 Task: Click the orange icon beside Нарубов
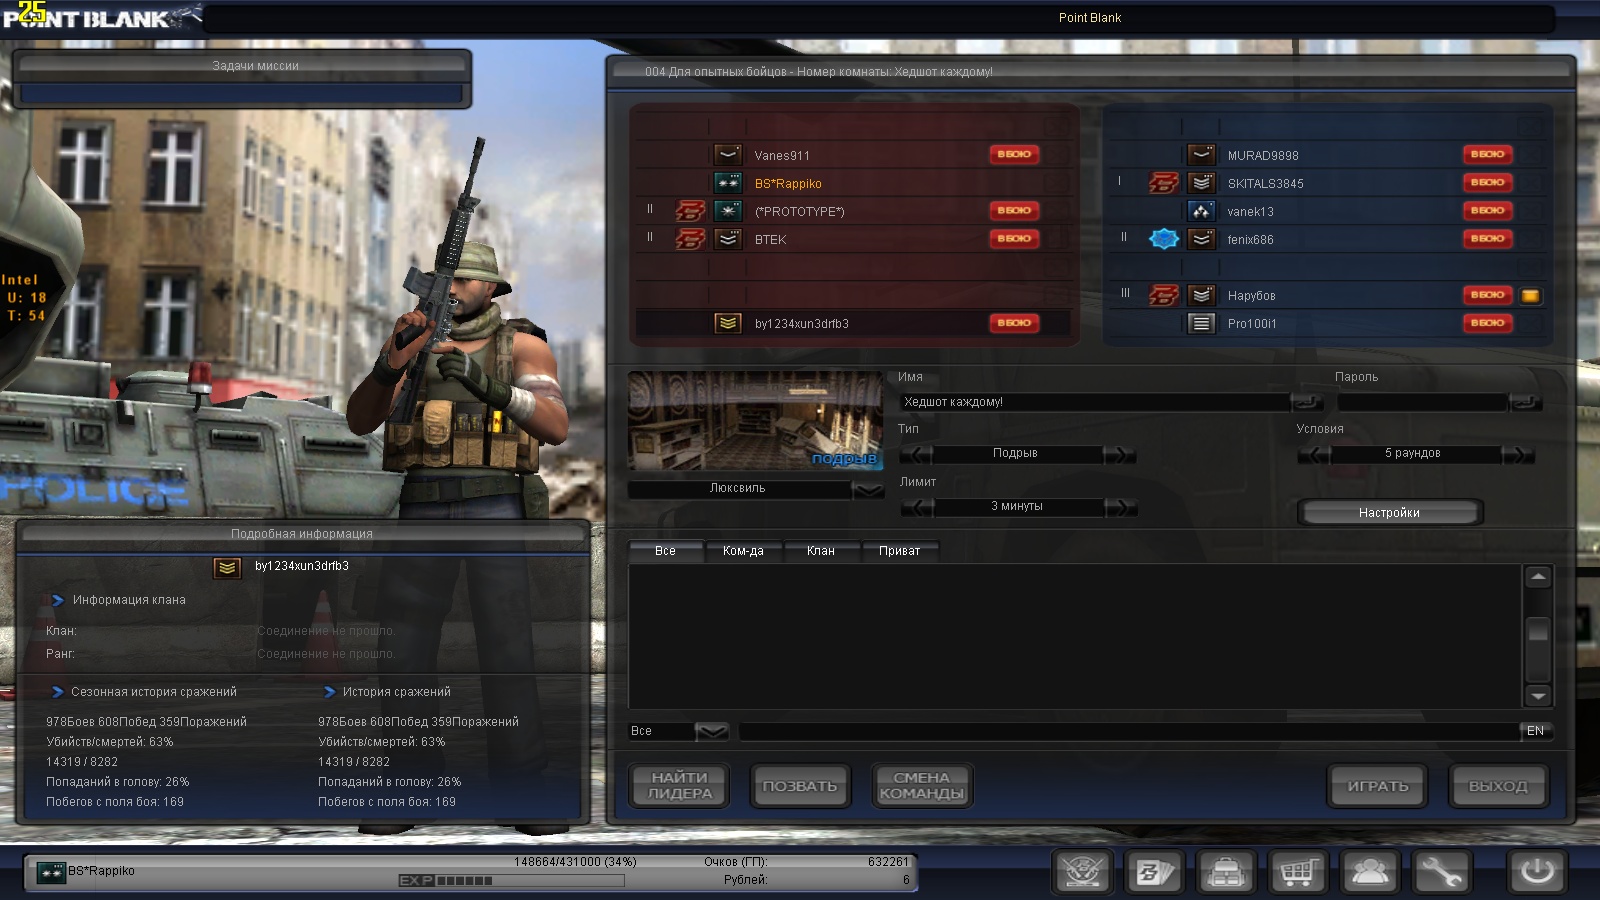1530,296
